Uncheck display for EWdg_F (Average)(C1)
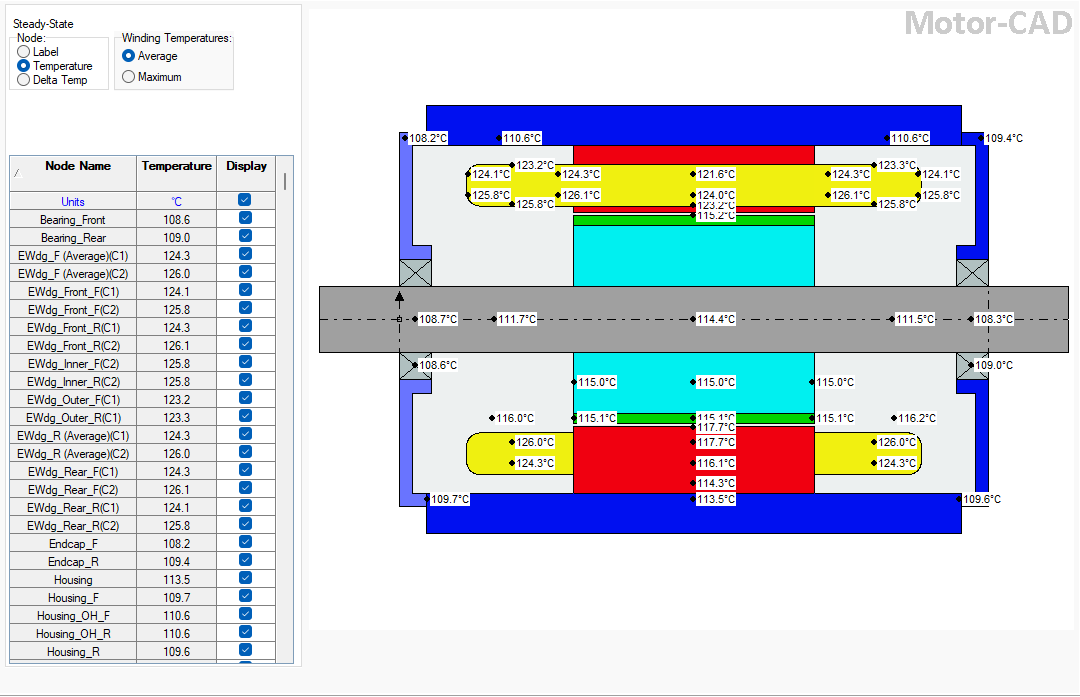This screenshot has height=697, width=1080. point(245,253)
